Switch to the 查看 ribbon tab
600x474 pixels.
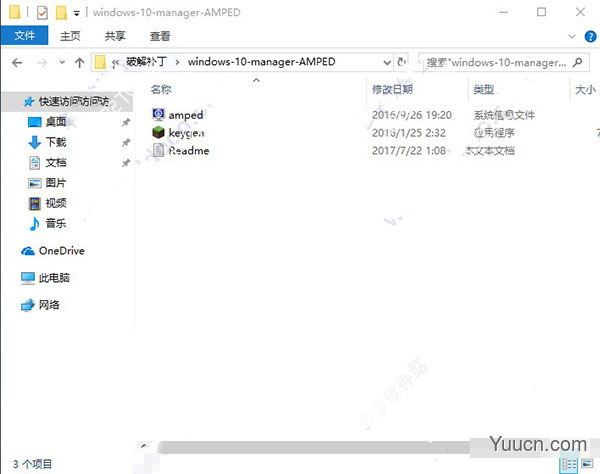pyautogui.click(x=160, y=36)
